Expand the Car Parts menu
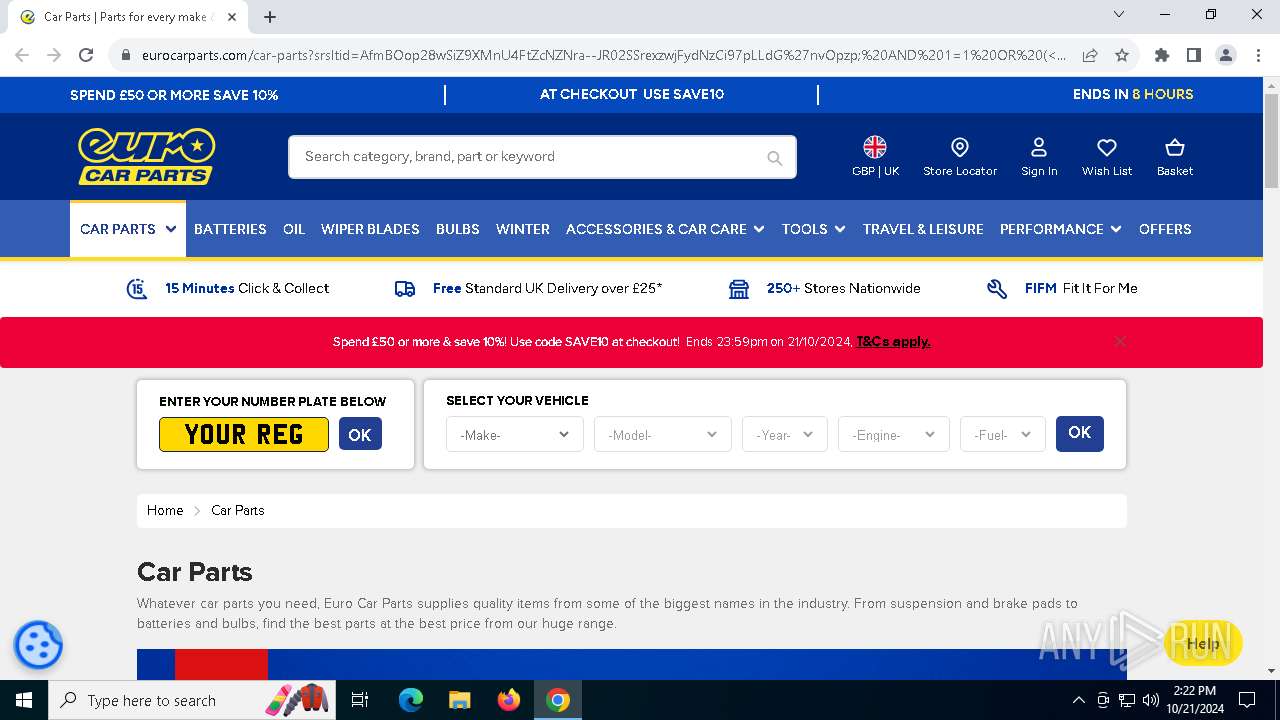 tap(128, 229)
